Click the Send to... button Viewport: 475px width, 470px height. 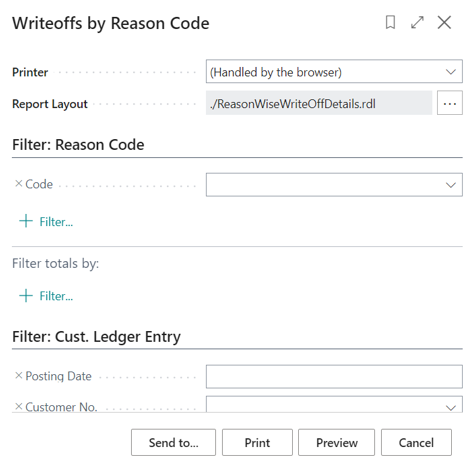(173, 442)
